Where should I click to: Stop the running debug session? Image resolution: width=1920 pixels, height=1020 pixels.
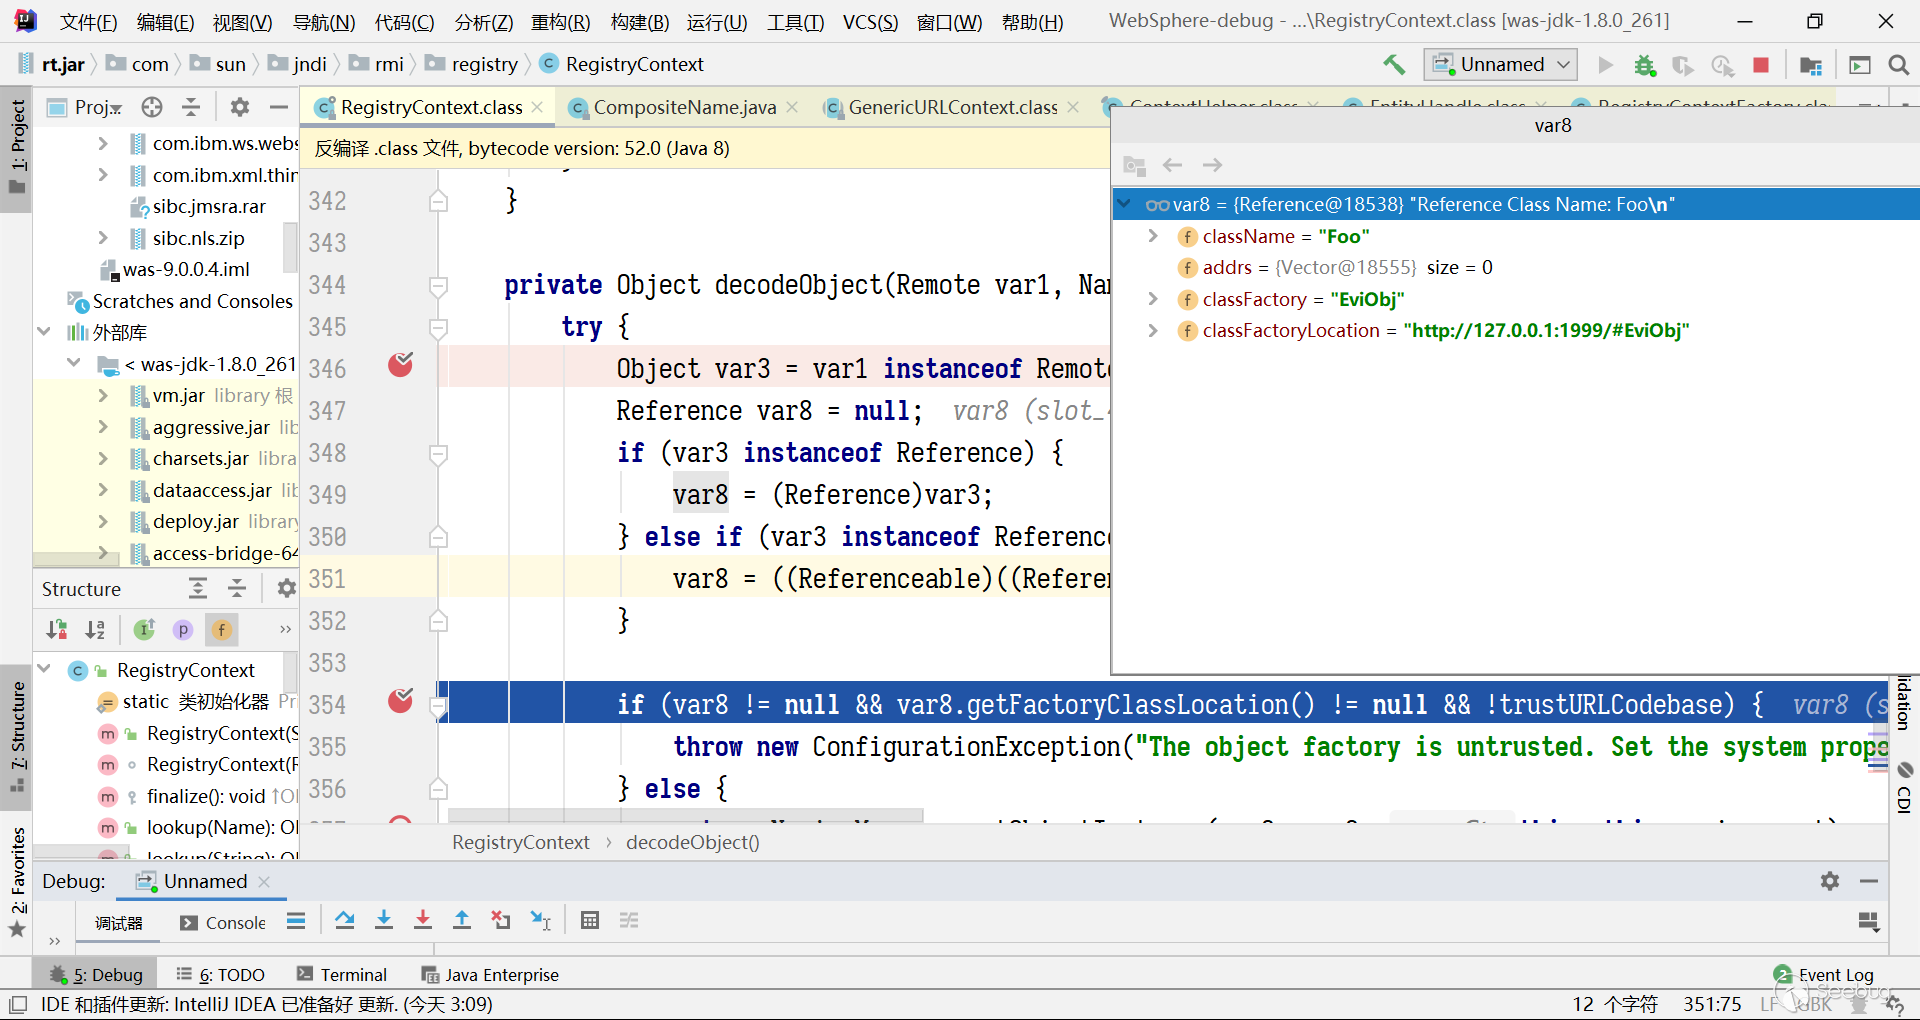(x=1761, y=65)
